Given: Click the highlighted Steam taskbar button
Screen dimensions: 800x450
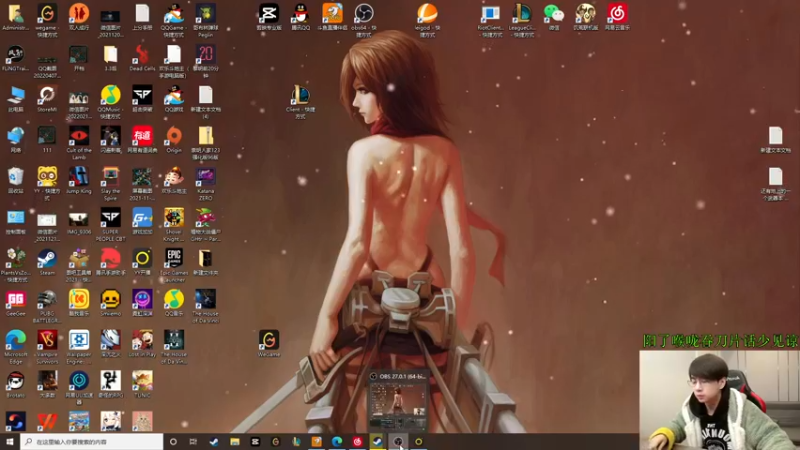Looking at the screenshot, I should 378,441.
